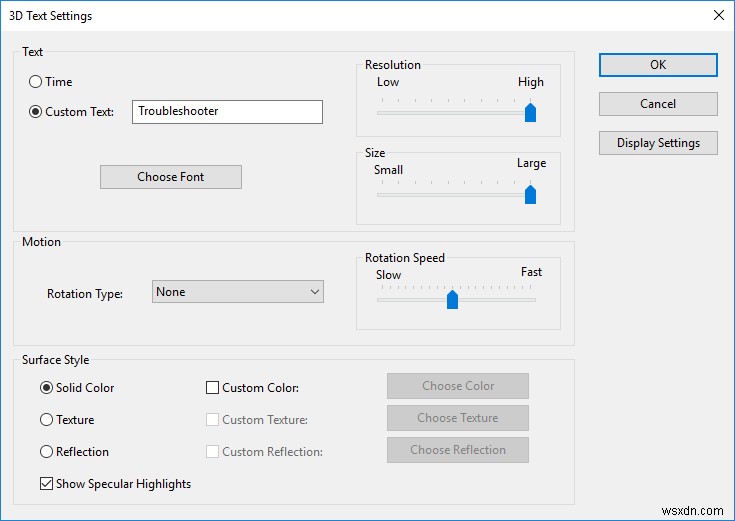Click the Small end of the Size track
The height and width of the screenshot is (521, 735).
coord(382,195)
